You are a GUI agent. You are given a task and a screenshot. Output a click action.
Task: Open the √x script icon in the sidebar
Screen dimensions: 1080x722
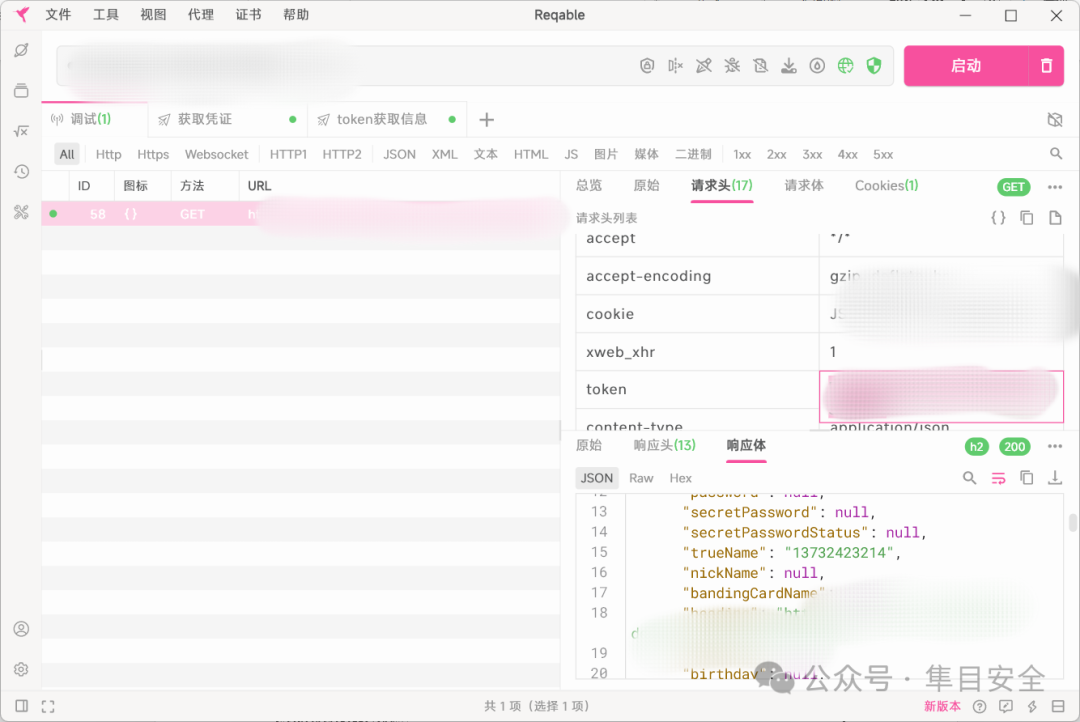[x=21, y=131]
